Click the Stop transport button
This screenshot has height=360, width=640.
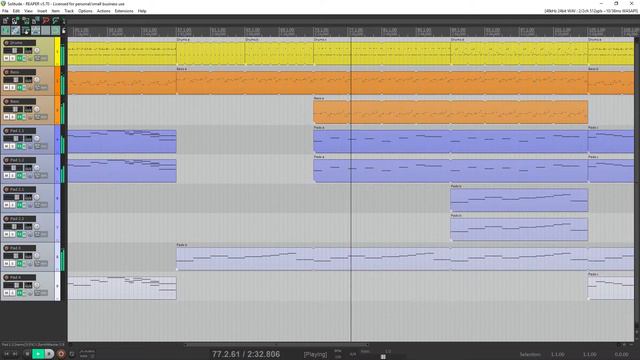point(27,353)
